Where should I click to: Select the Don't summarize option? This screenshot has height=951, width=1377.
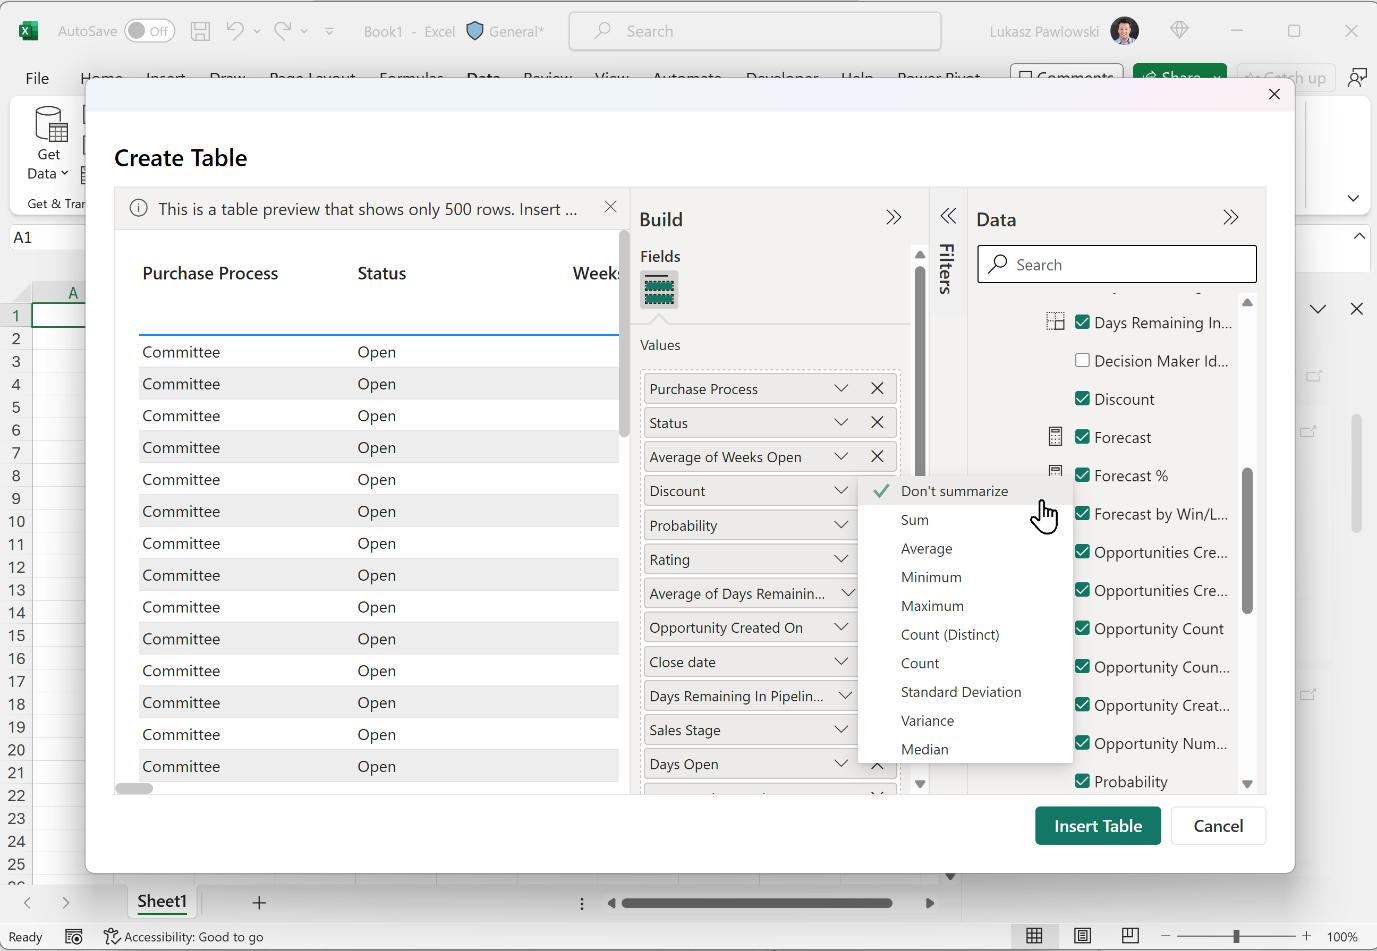(x=965, y=491)
